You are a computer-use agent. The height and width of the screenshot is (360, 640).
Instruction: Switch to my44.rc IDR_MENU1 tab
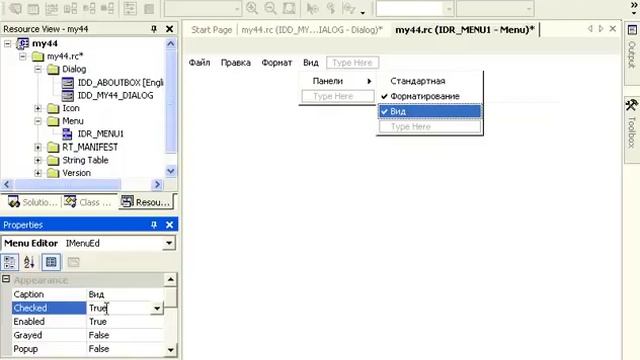[465, 30]
